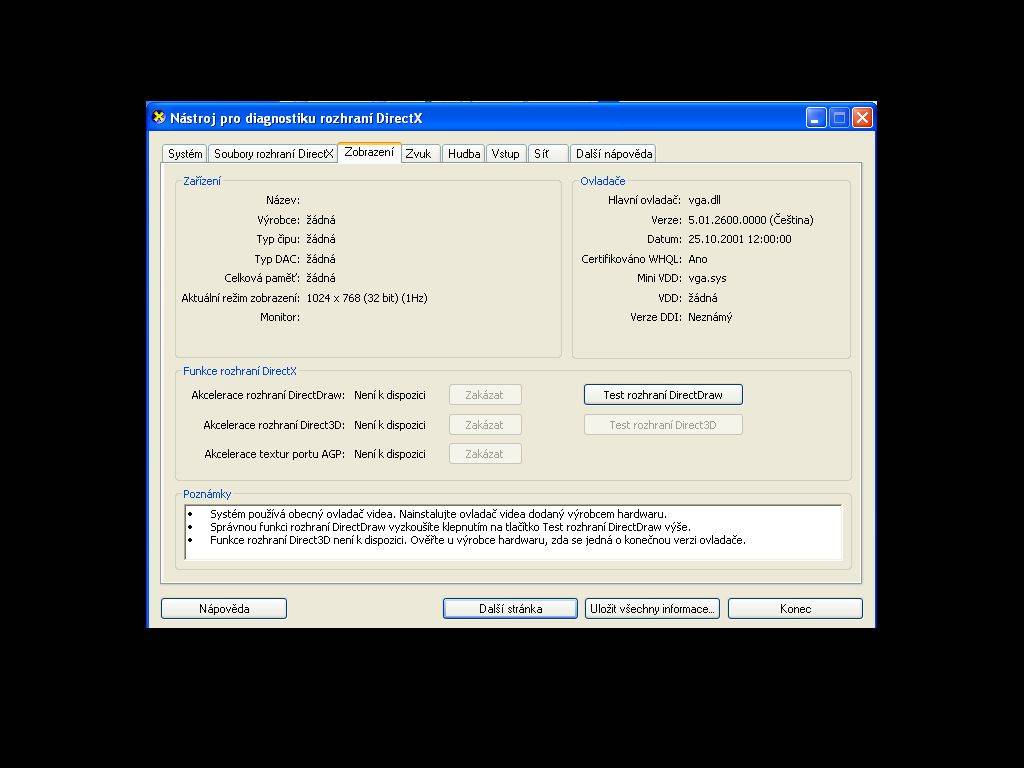Click Zakázat next to Direct3D acceleration
Screen dimensions: 1024x768
(x=485, y=424)
